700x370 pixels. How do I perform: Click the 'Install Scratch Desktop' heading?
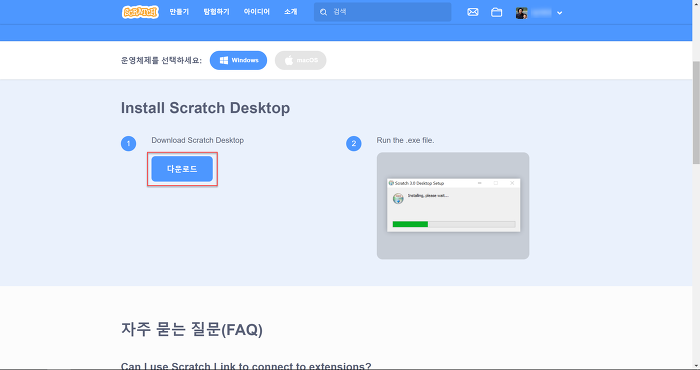(205, 108)
